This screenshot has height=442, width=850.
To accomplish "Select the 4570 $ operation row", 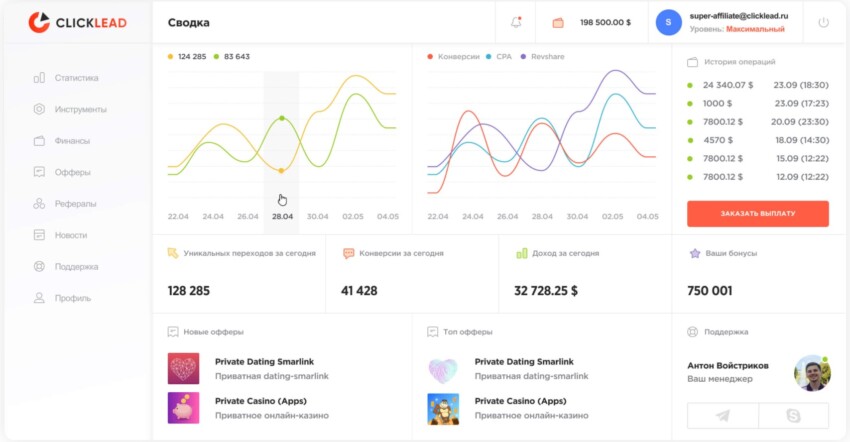I will 758,140.
